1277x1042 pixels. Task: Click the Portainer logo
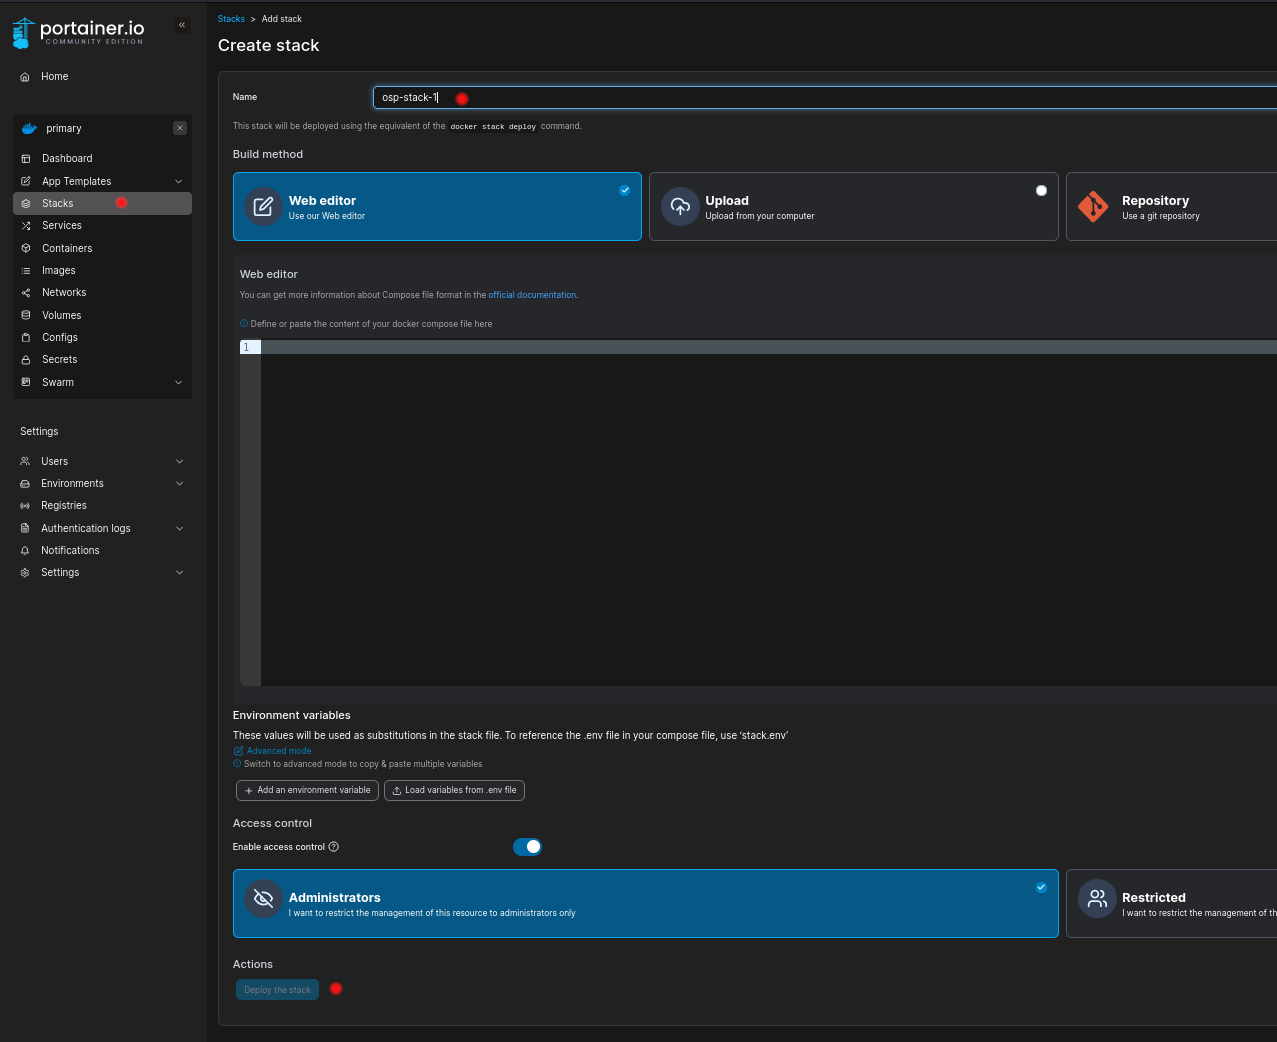click(79, 32)
